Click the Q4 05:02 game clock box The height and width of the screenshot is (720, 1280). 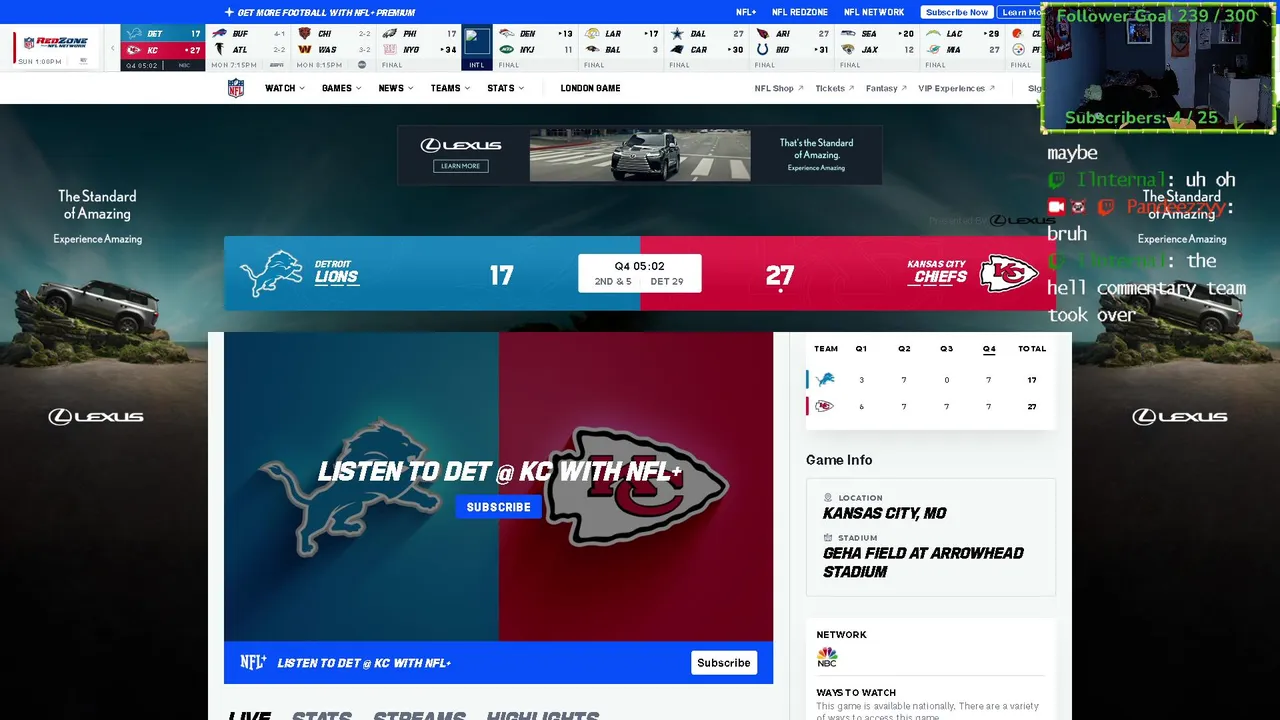tap(640, 273)
